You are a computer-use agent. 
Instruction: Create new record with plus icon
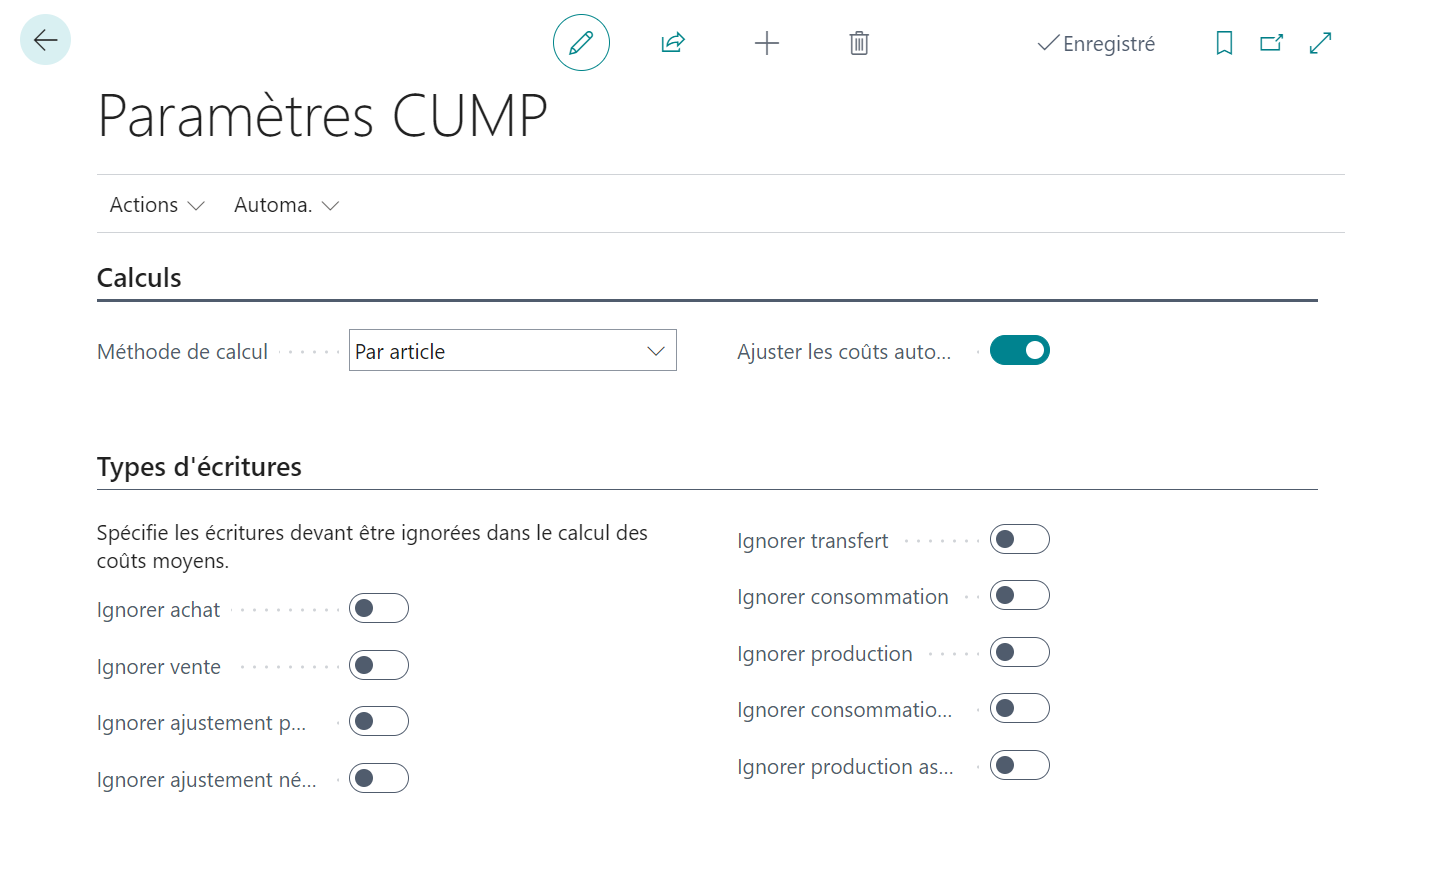click(x=766, y=43)
